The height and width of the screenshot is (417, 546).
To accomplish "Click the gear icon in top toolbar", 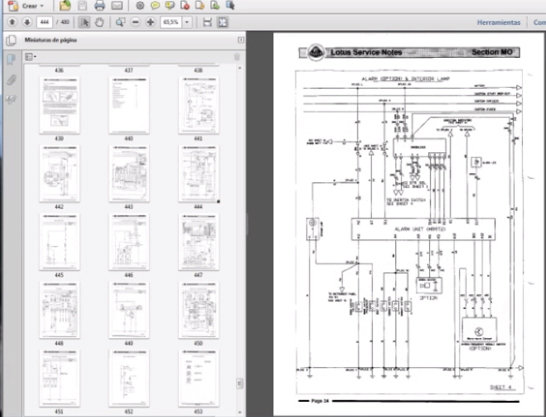I will [x=140, y=6].
